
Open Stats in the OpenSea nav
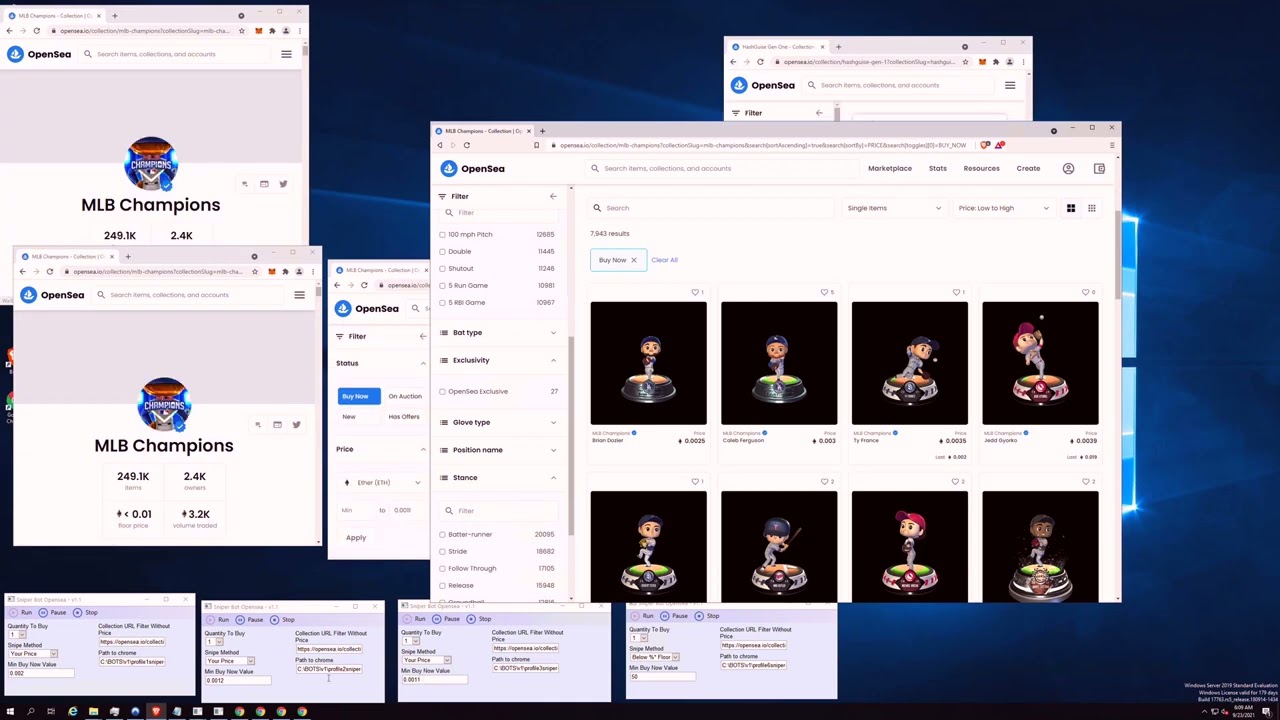(938, 168)
